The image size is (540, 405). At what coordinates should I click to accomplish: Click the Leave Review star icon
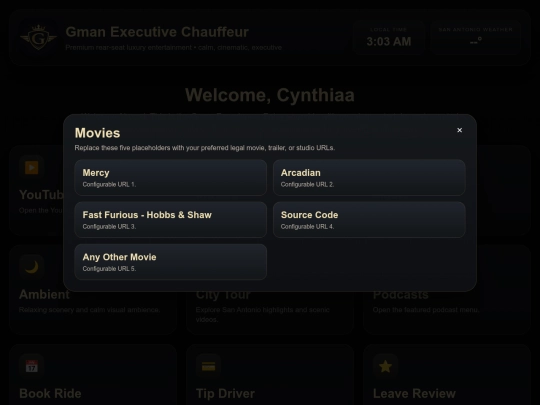coord(385,366)
